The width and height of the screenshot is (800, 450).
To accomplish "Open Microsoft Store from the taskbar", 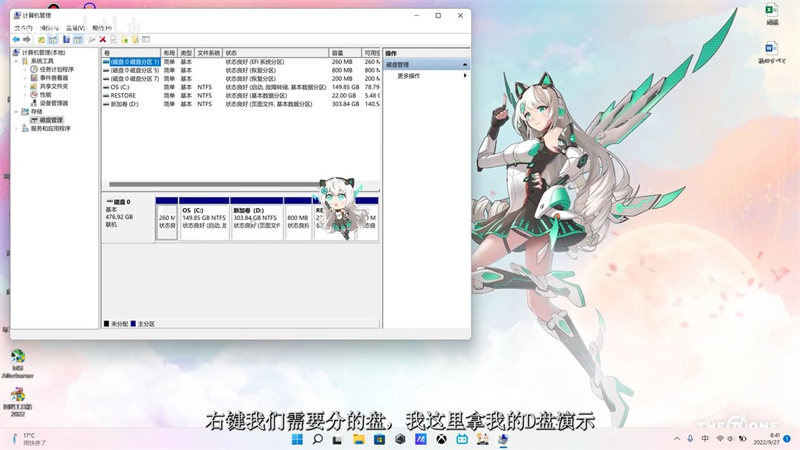I will (x=379, y=439).
